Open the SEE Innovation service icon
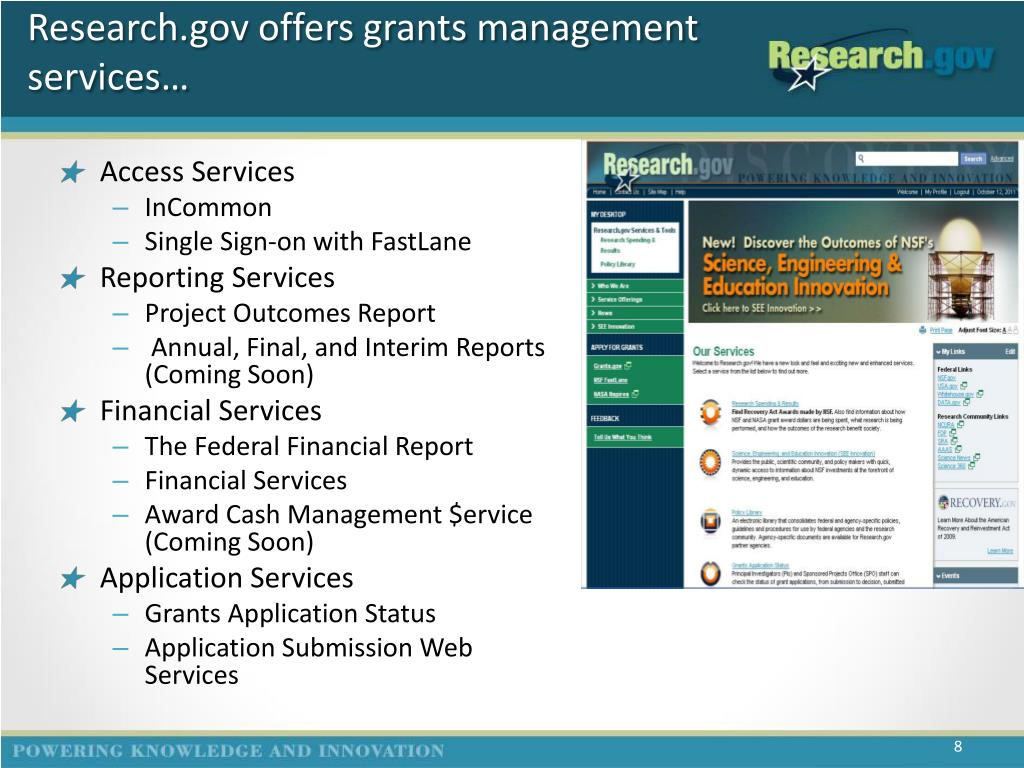The width and height of the screenshot is (1024, 768). (711, 462)
